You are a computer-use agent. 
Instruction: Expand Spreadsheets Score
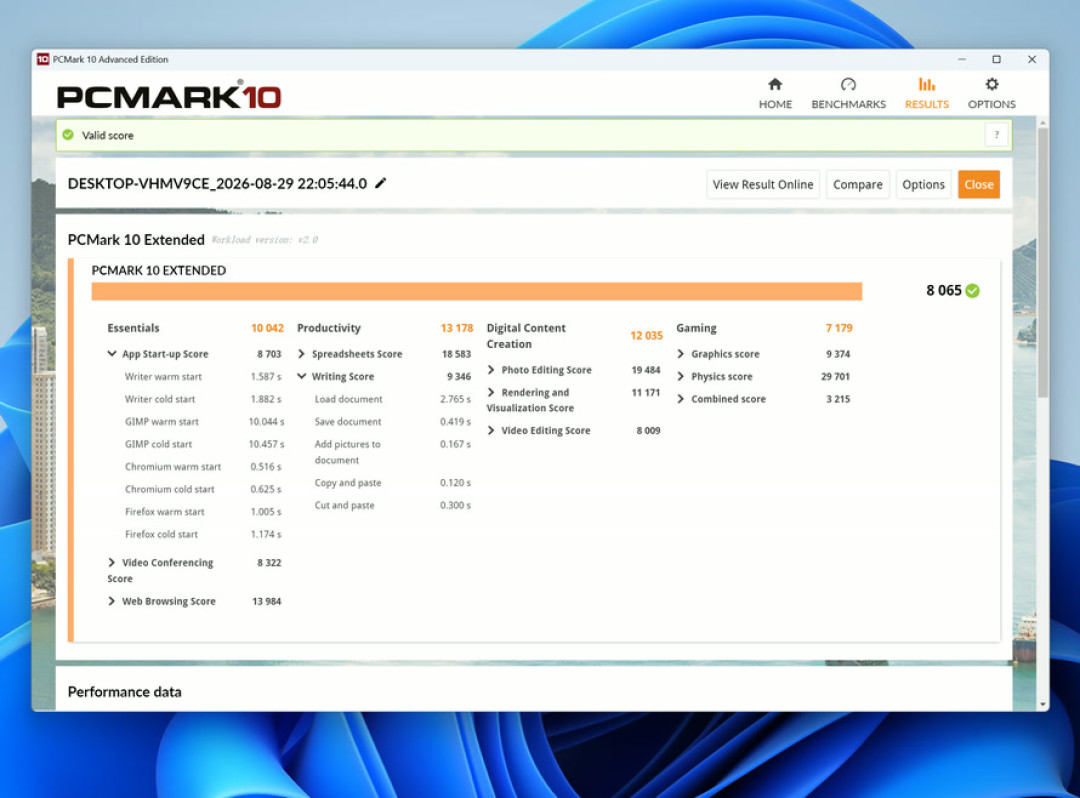(301, 354)
